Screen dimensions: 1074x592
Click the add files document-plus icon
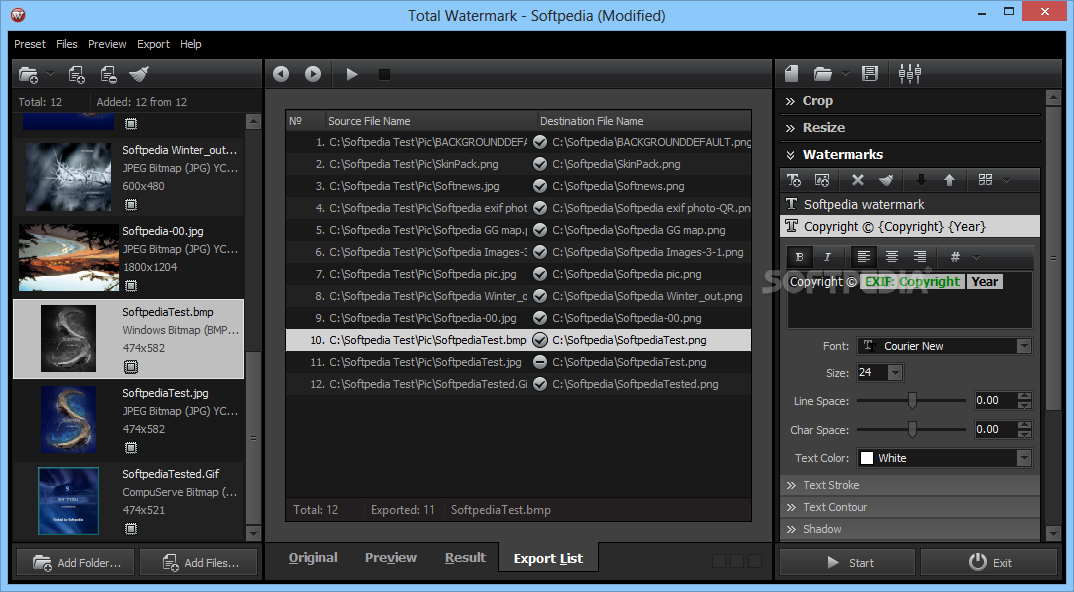[x=77, y=74]
